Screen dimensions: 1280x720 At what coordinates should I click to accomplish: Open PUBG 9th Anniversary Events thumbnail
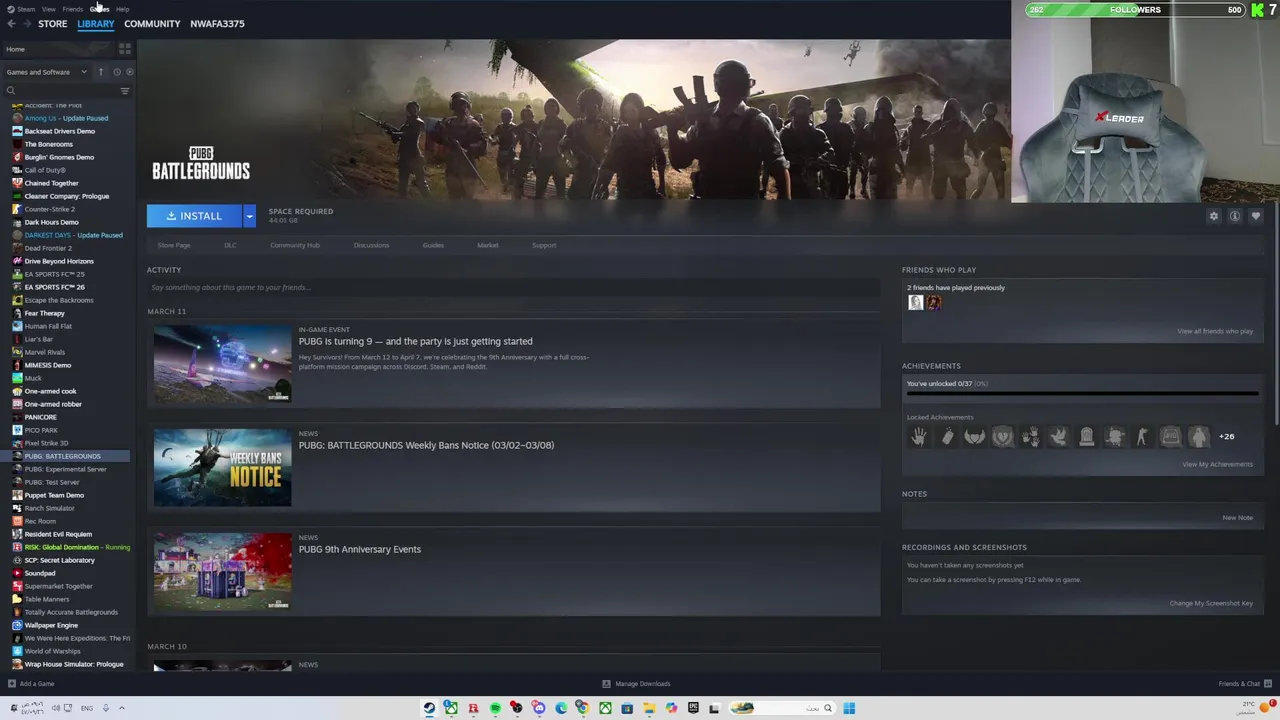pyautogui.click(x=222, y=571)
